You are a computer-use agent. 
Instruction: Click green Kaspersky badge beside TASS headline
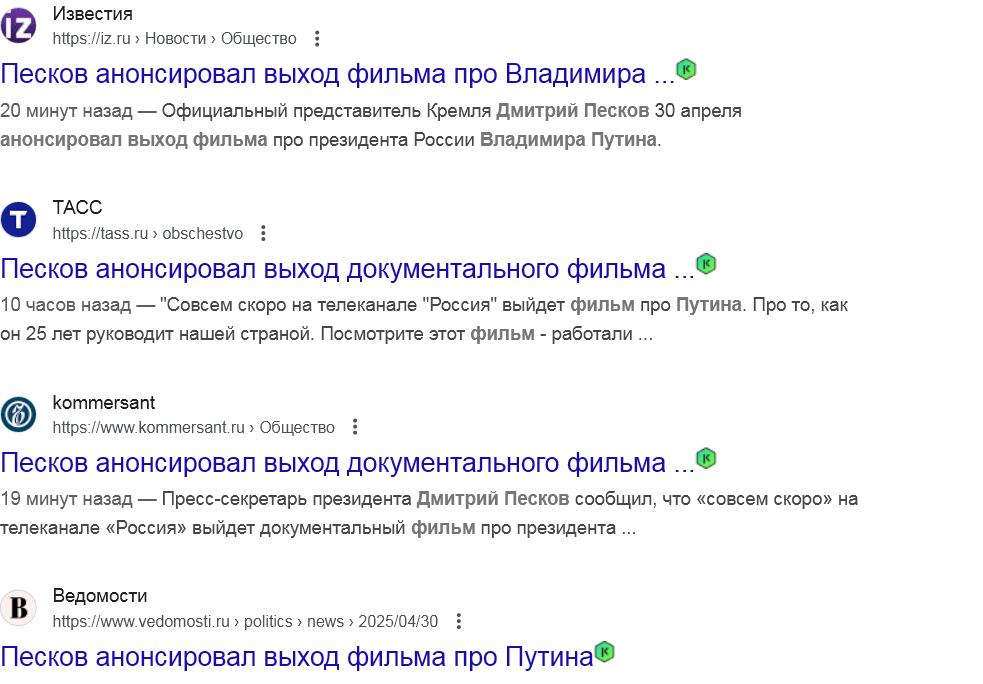(x=707, y=264)
